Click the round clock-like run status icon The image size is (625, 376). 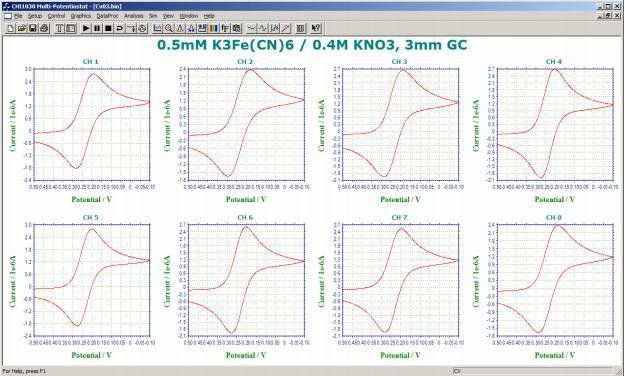click(x=142, y=28)
